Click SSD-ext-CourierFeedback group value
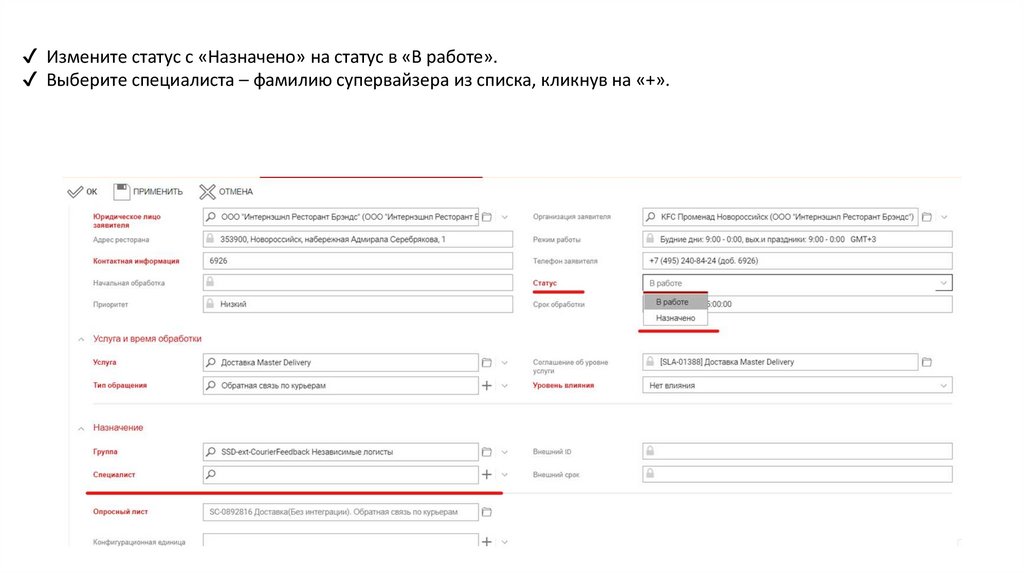 [307, 452]
